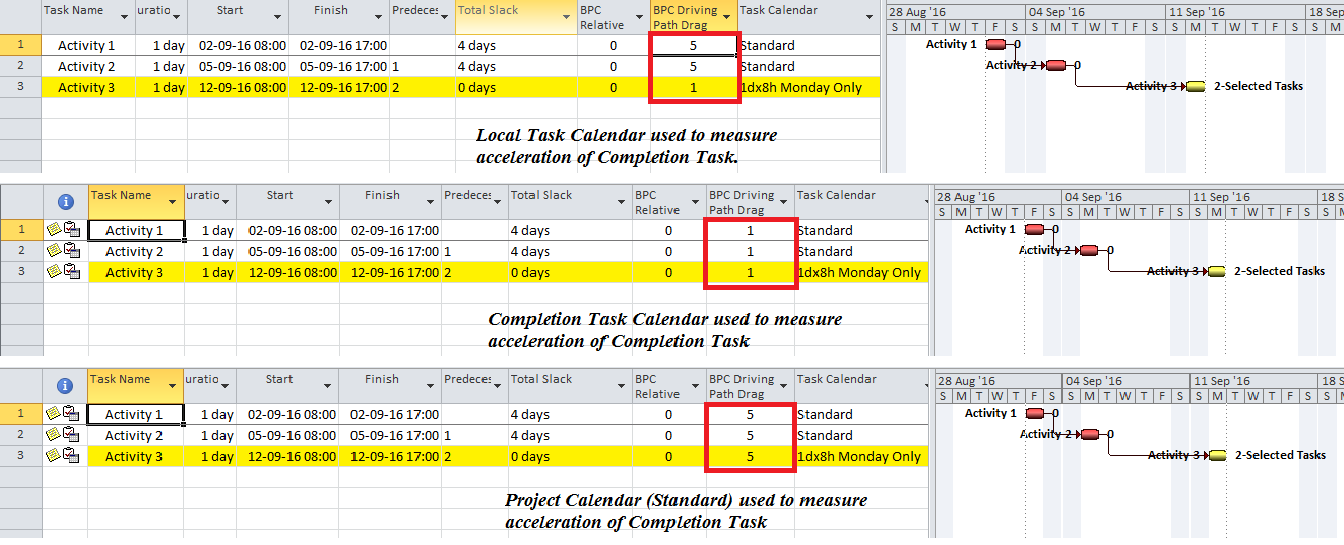The height and width of the screenshot is (545, 1344).
Task: Open the note icon of Activity 1 in middle grid
Action: click(54, 230)
